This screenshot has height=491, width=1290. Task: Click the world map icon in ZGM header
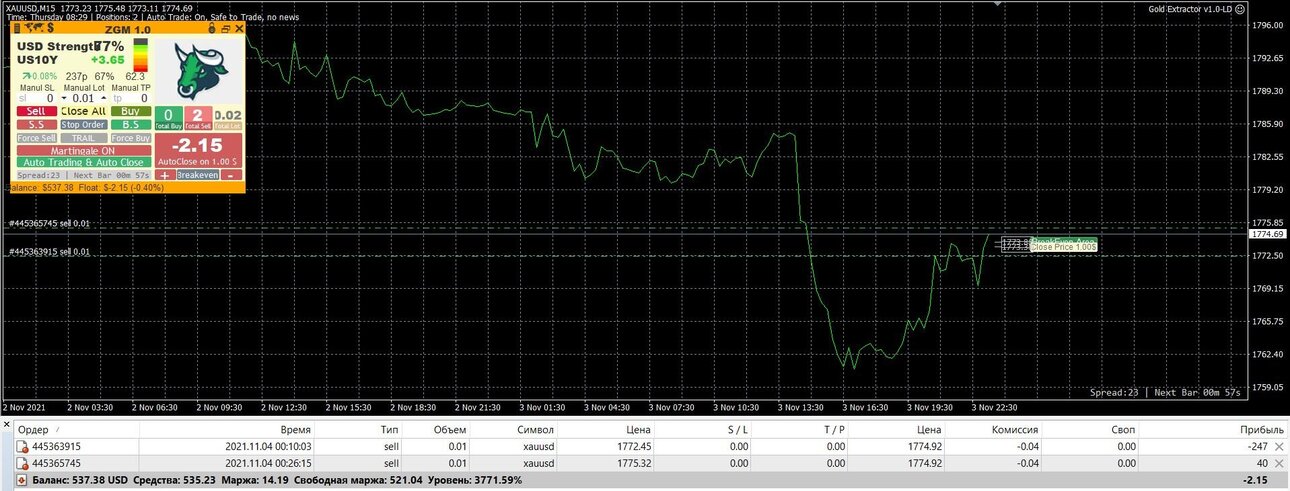coord(34,27)
